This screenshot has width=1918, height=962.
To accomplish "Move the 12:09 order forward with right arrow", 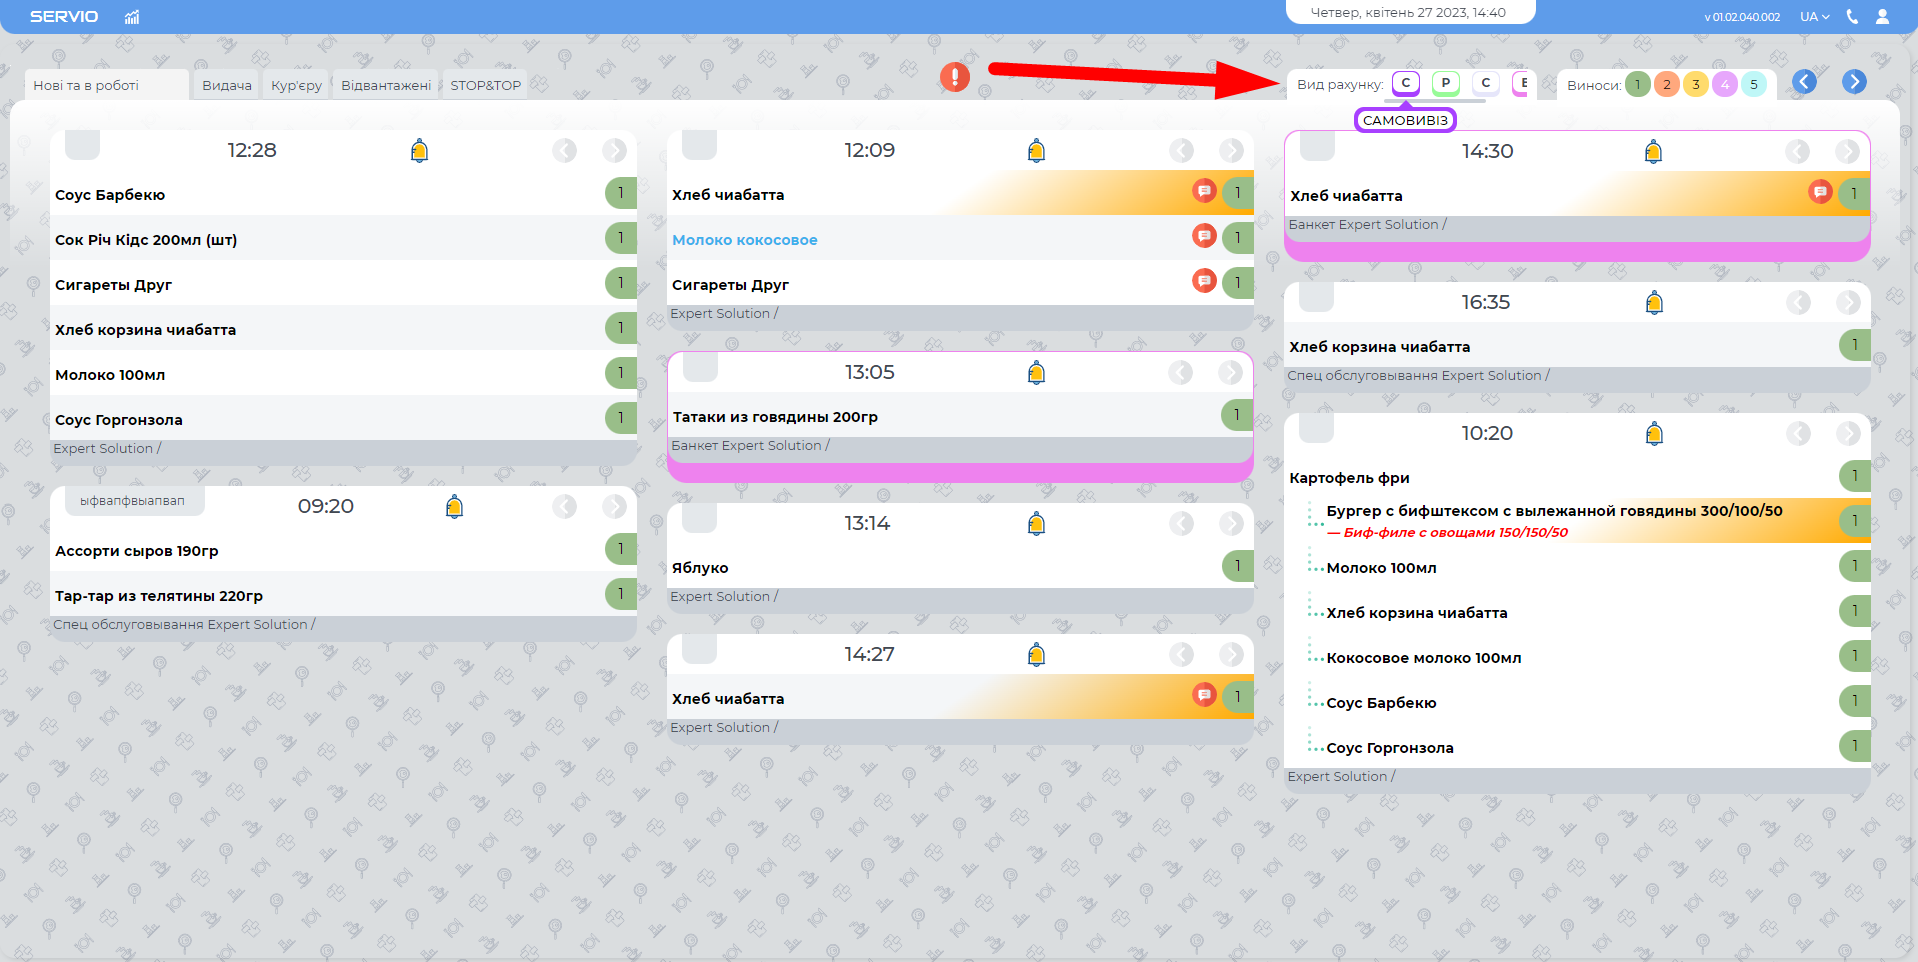I will pos(1231,151).
